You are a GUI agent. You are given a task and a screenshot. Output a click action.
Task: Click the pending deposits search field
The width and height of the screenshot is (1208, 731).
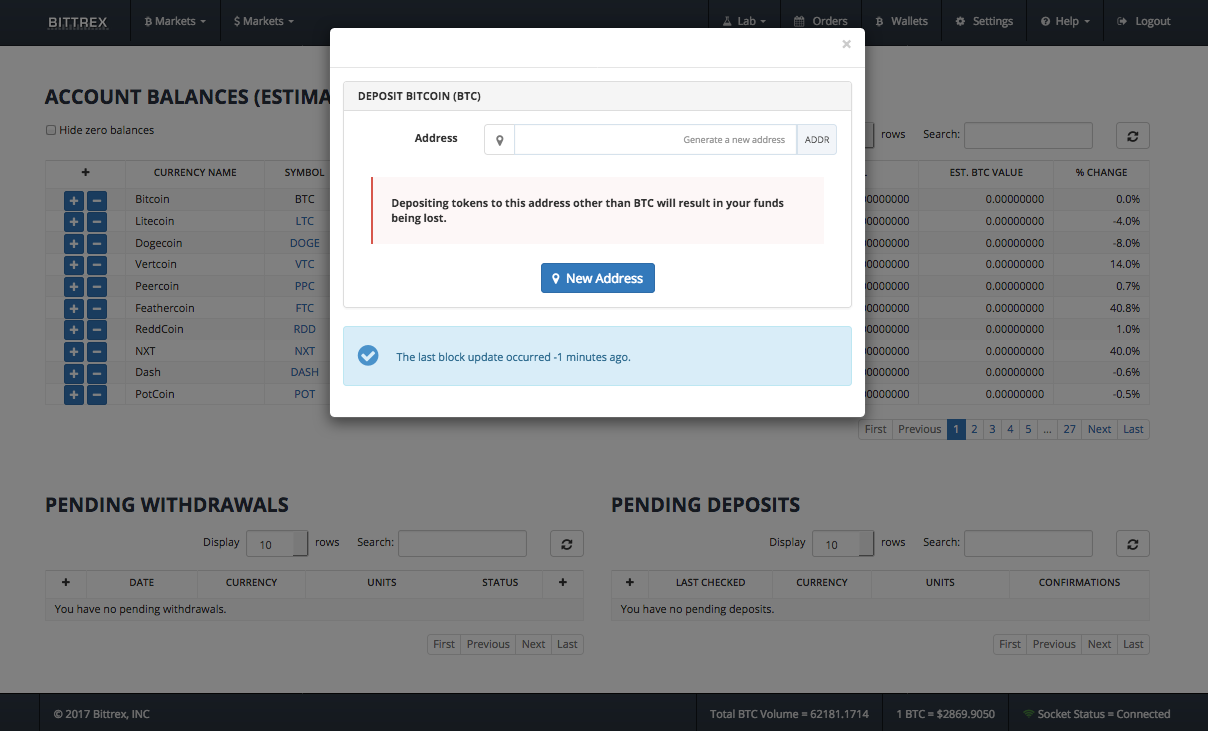pos(1028,543)
